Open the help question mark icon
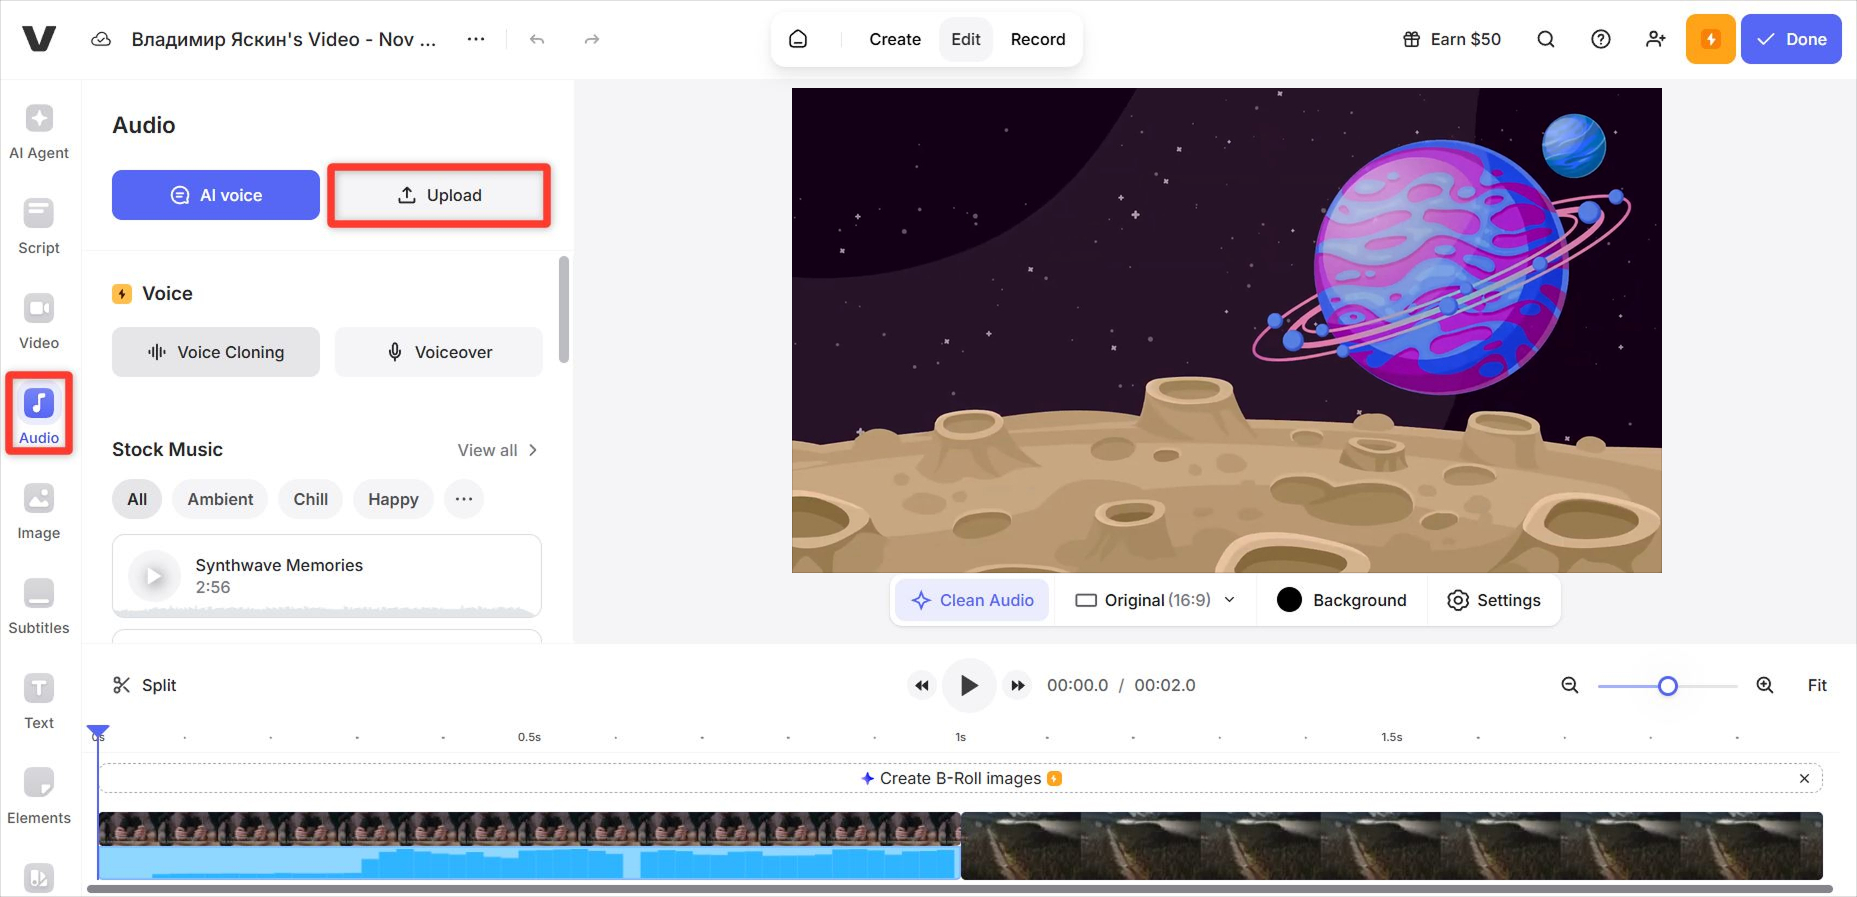The height and width of the screenshot is (897, 1857). [x=1600, y=40]
